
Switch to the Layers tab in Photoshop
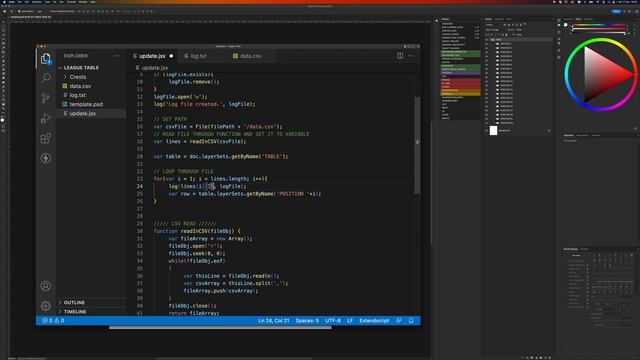[489, 19]
